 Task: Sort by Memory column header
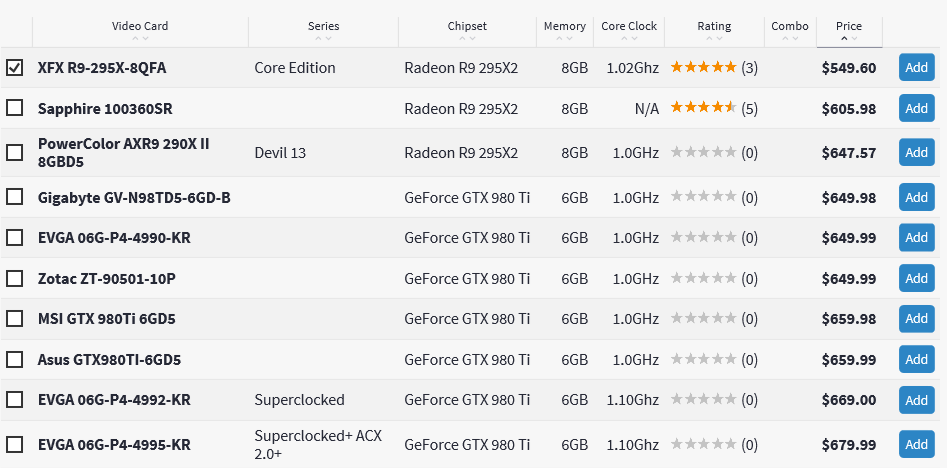click(565, 27)
